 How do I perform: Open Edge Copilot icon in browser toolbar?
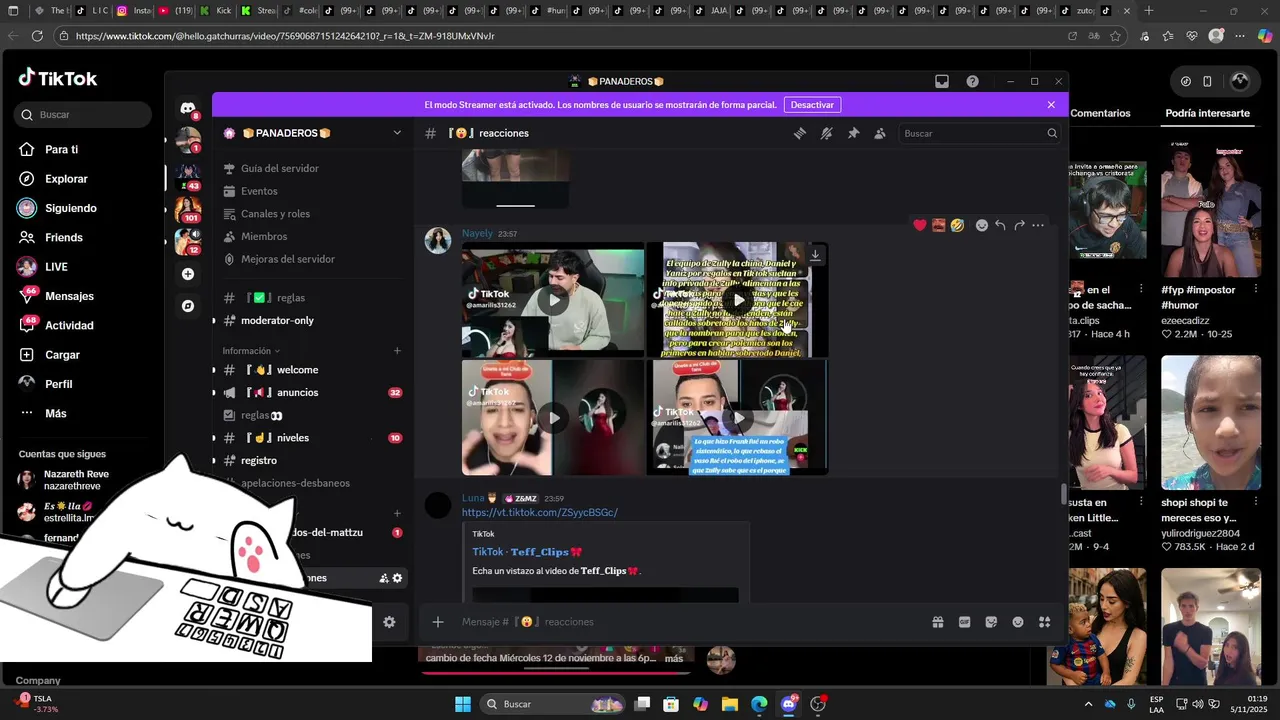click(x=1265, y=36)
